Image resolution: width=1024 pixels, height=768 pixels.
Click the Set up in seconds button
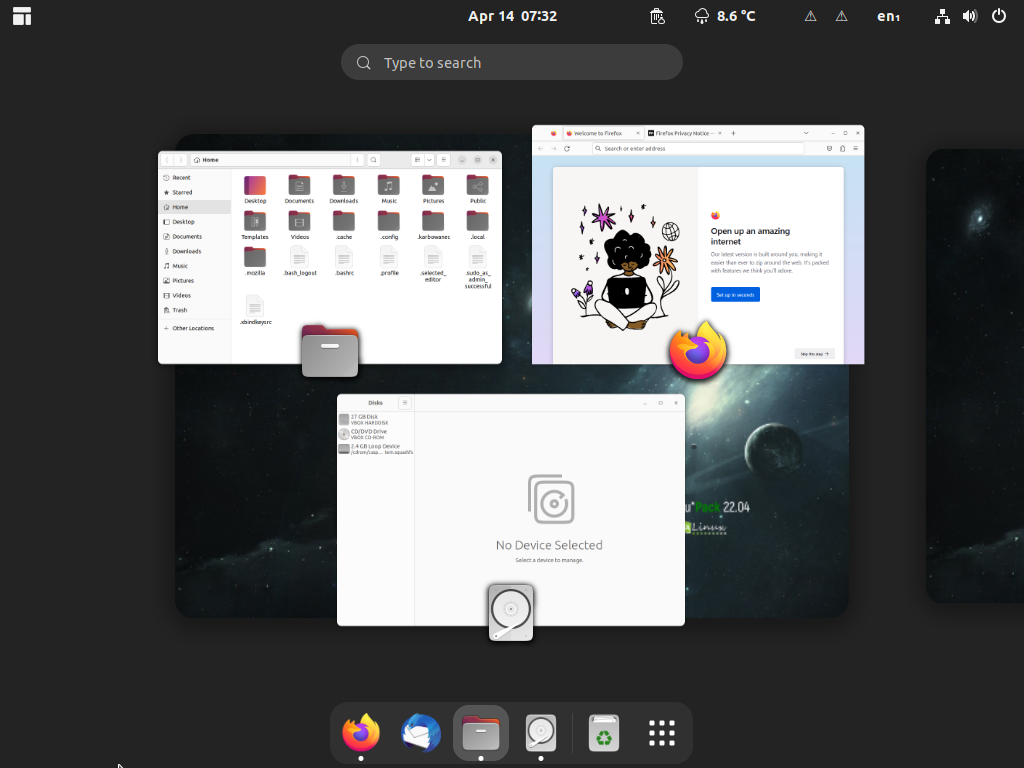click(x=735, y=295)
